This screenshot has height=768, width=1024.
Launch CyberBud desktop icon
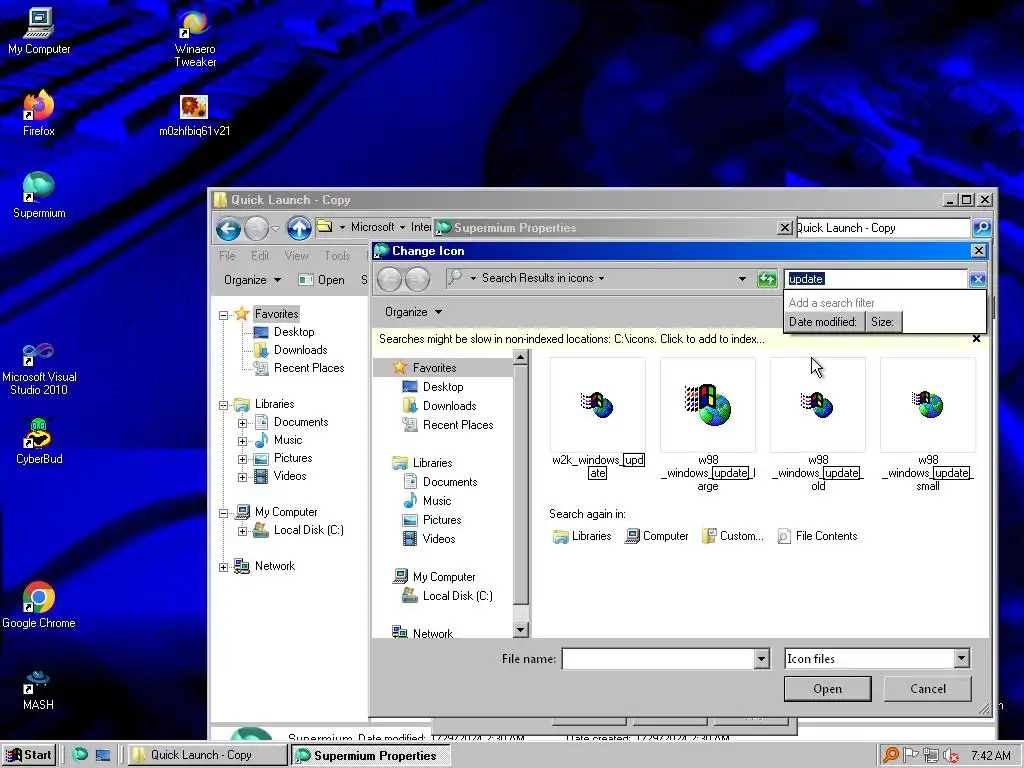39,441
